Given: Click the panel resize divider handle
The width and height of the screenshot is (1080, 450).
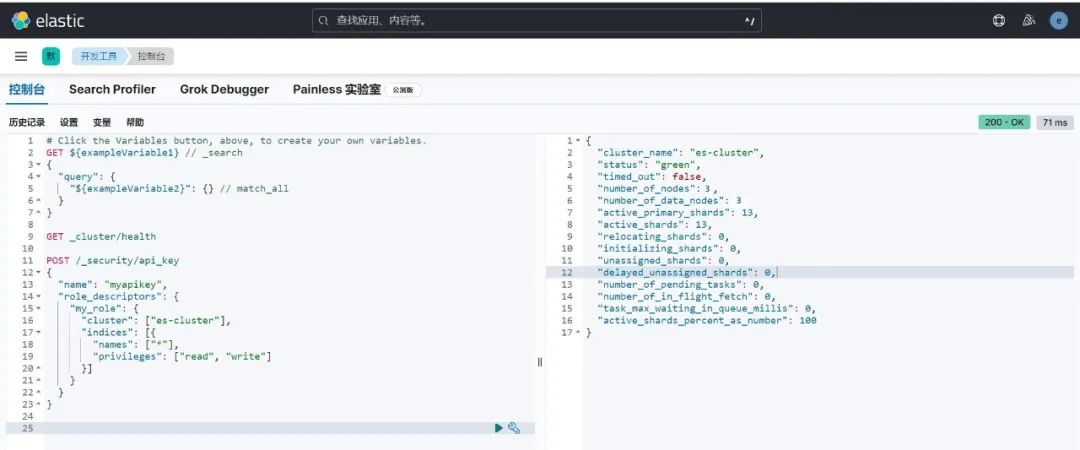Looking at the screenshot, I should click(x=540, y=362).
